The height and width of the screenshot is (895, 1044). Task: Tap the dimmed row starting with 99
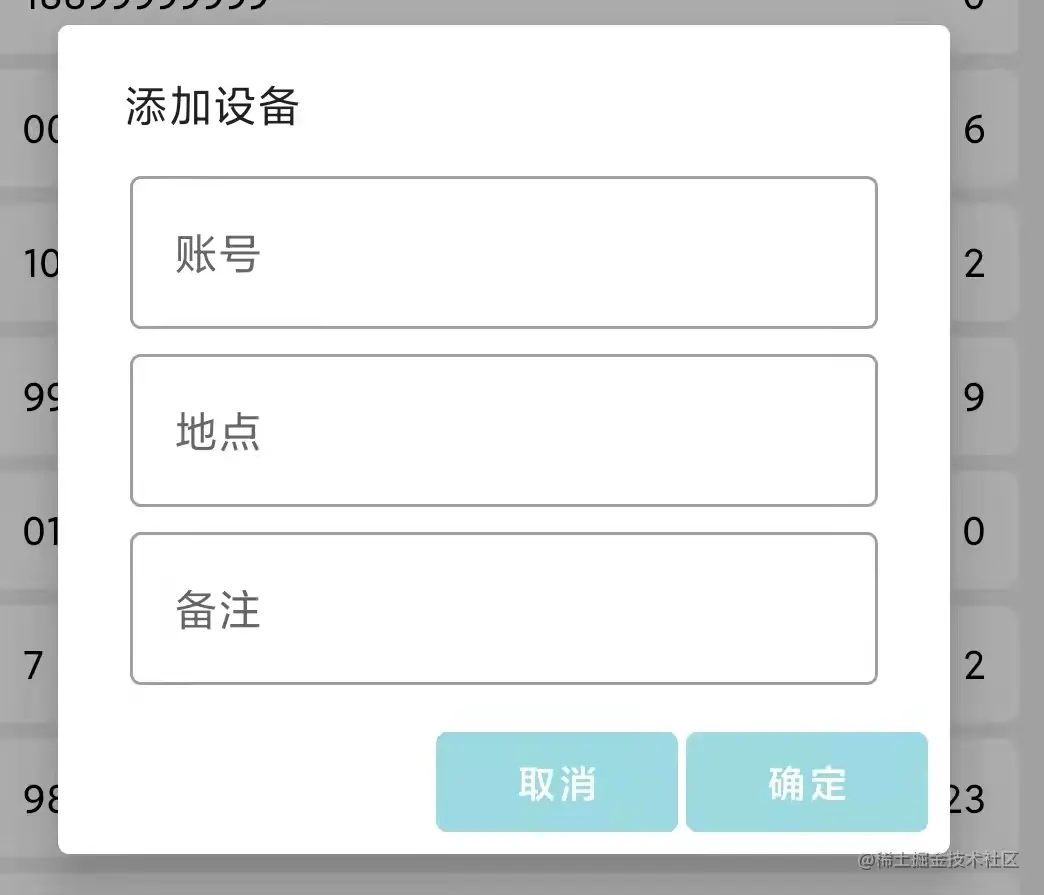[38, 398]
